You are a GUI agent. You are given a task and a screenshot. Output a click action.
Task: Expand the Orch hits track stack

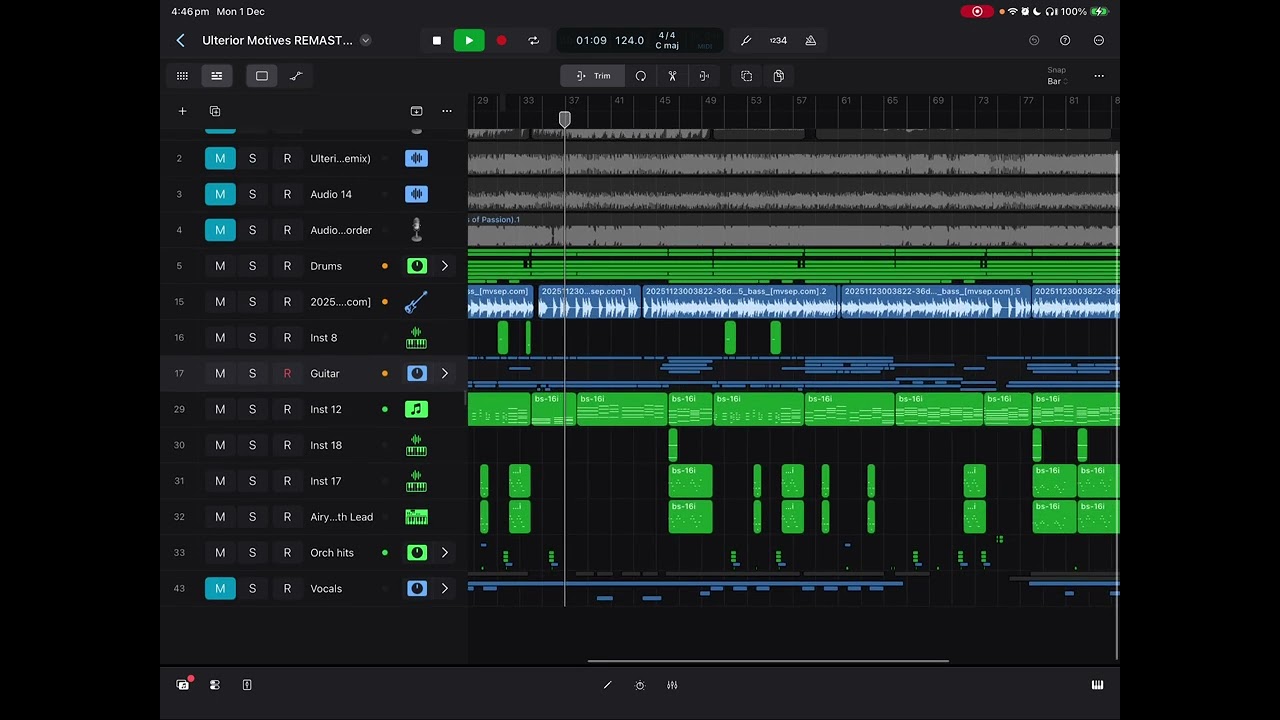[x=445, y=552]
